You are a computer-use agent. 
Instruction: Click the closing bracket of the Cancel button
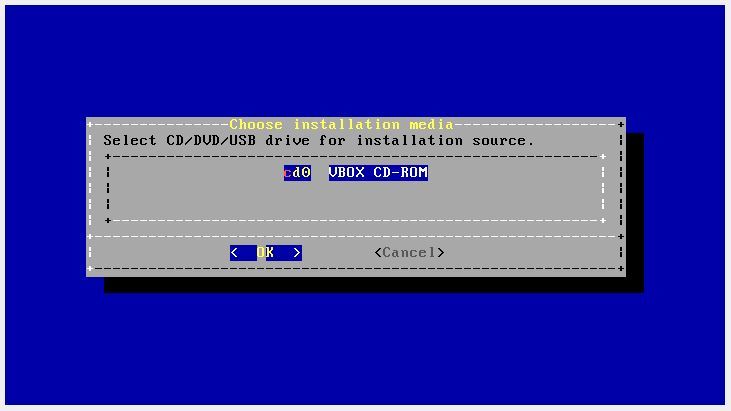tap(441, 253)
